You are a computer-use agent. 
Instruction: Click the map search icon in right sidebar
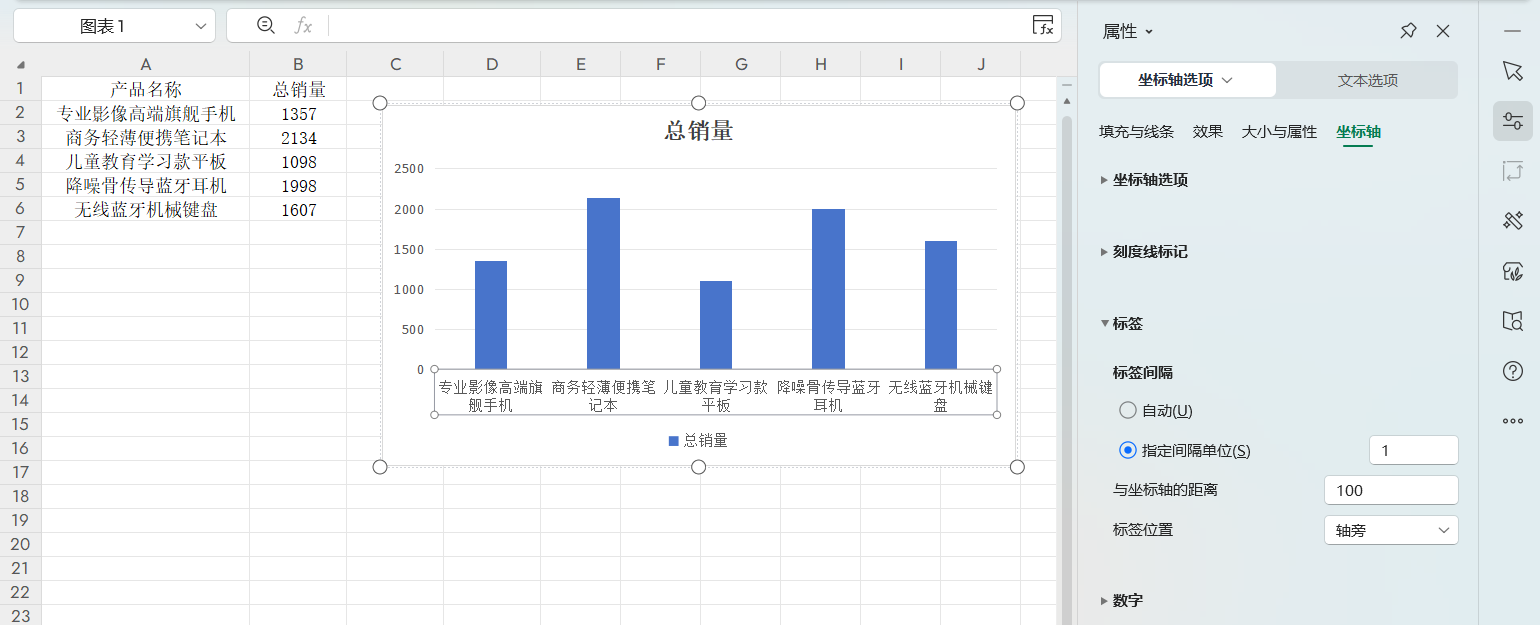point(1512,321)
